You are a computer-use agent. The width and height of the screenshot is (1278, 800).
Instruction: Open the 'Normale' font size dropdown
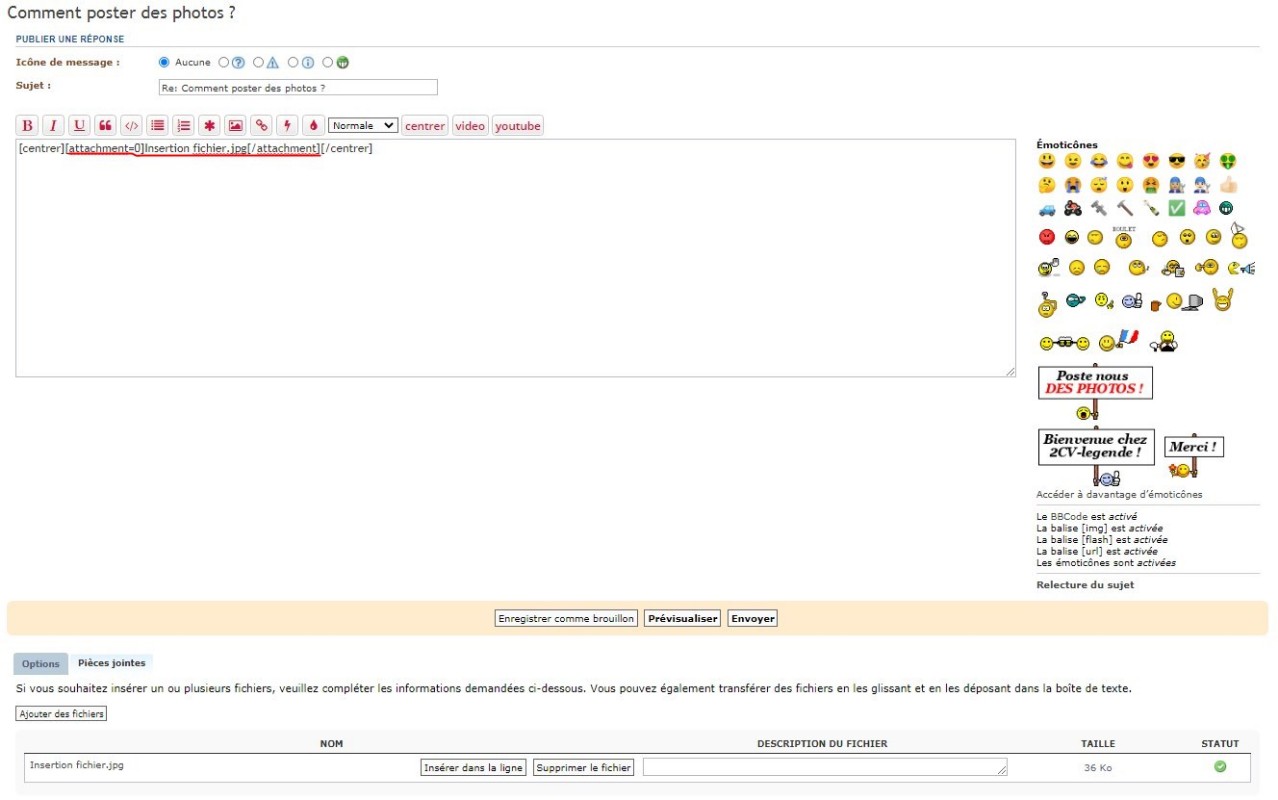(x=363, y=126)
